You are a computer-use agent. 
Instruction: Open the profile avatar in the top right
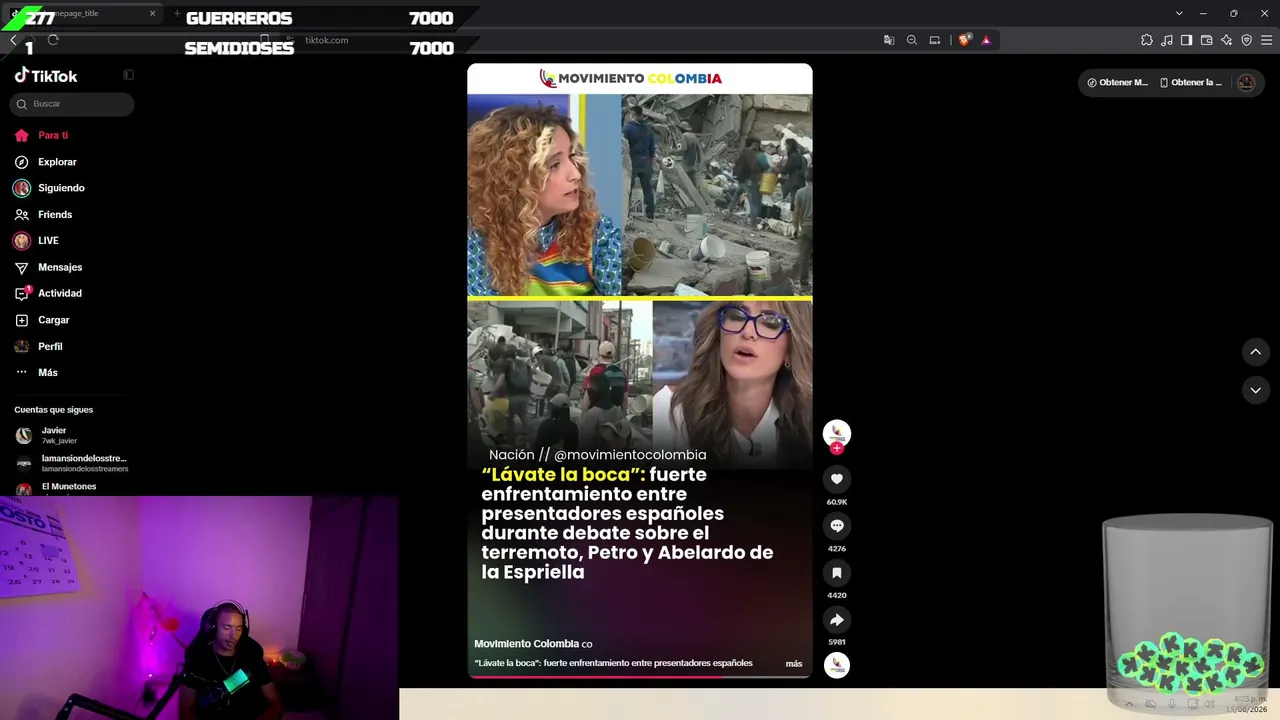[1246, 83]
